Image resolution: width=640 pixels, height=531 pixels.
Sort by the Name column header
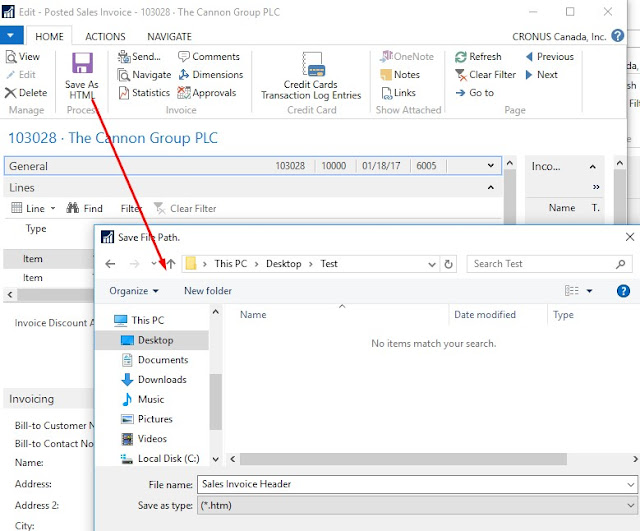pyautogui.click(x=253, y=315)
